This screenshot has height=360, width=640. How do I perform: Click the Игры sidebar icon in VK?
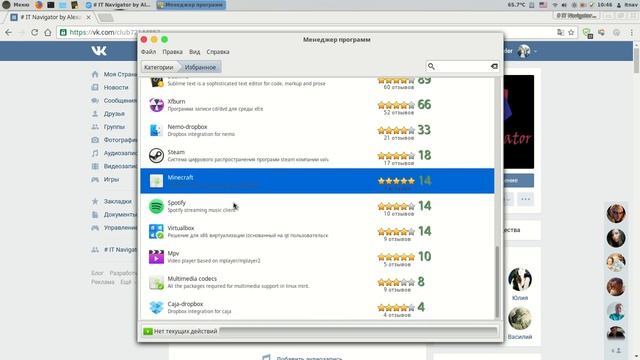pyautogui.click(x=95, y=179)
